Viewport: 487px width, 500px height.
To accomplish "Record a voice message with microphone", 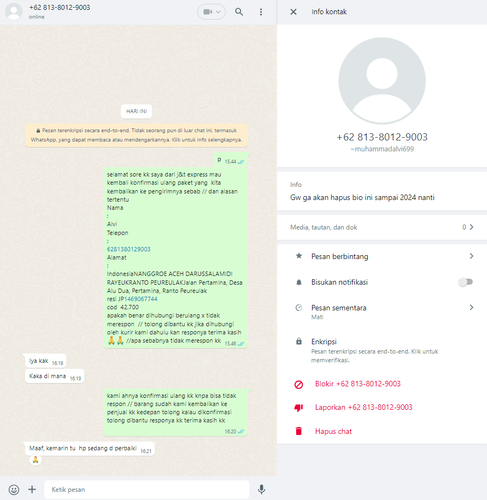I will pyautogui.click(x=262, y=489).
